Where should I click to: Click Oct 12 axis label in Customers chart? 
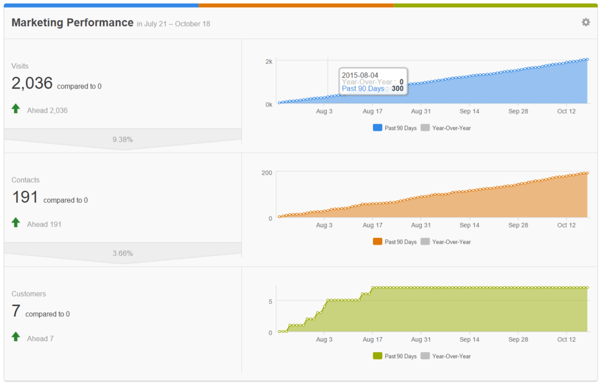[x=566, y=339]
